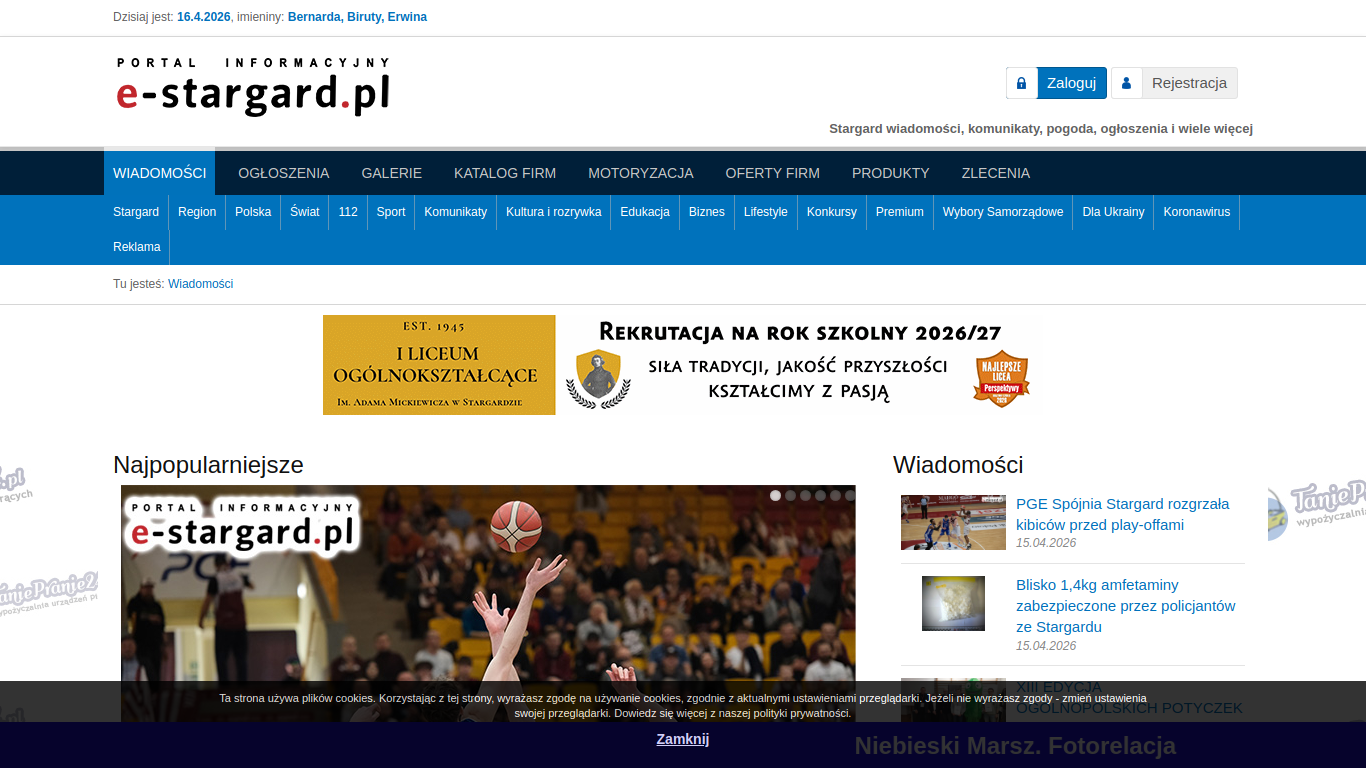The height and width of the screenshot is (768, 1366).
Task: Go to the ZLECENIA tab
Action: (x=996, y=173)
